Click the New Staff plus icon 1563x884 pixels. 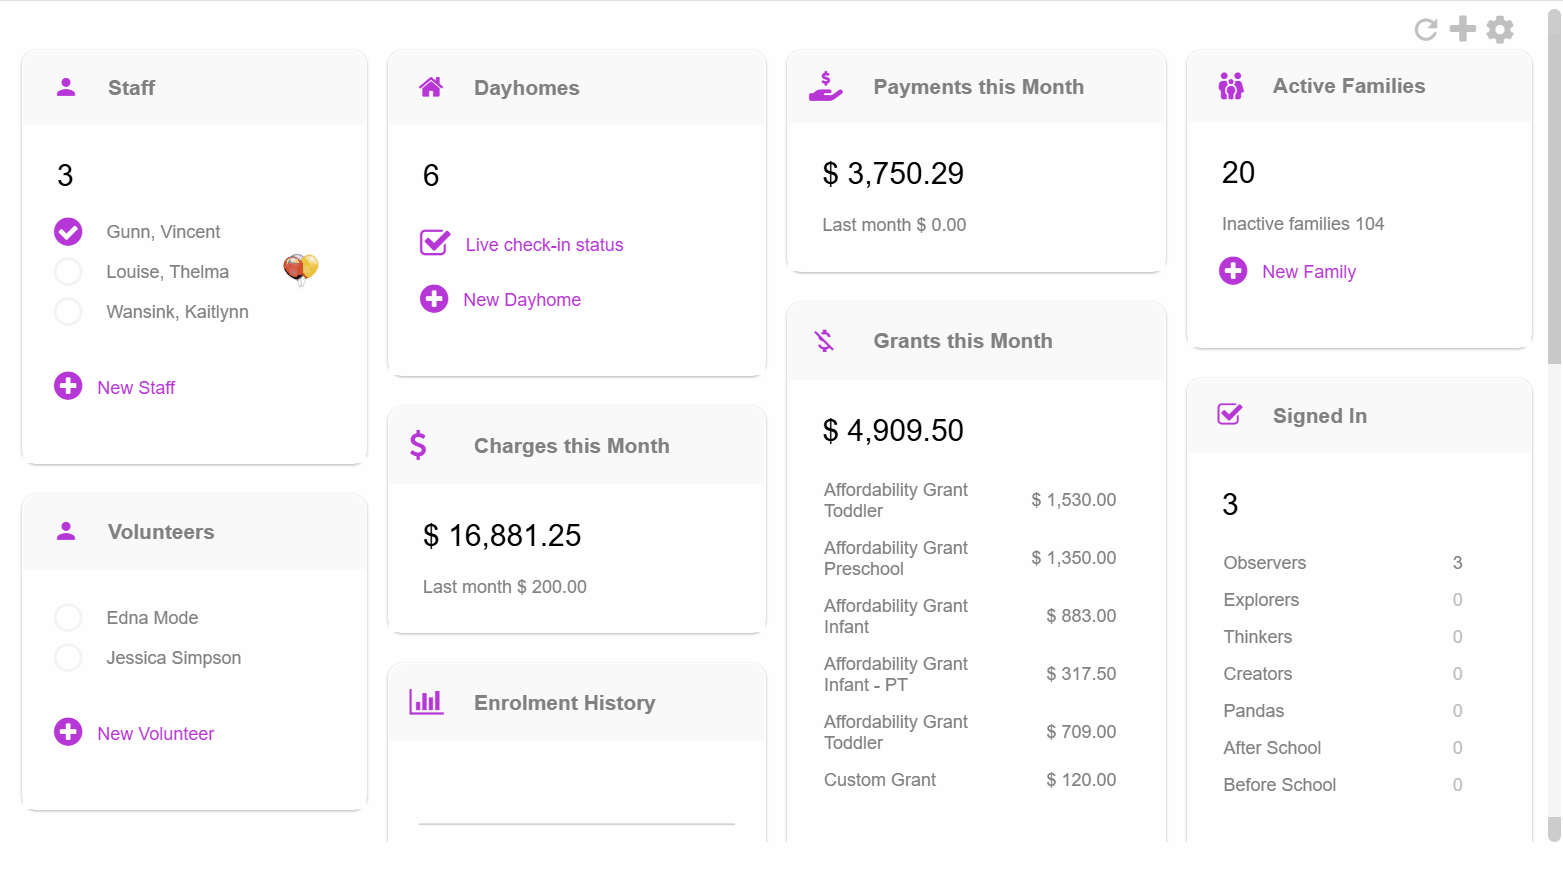68,386
